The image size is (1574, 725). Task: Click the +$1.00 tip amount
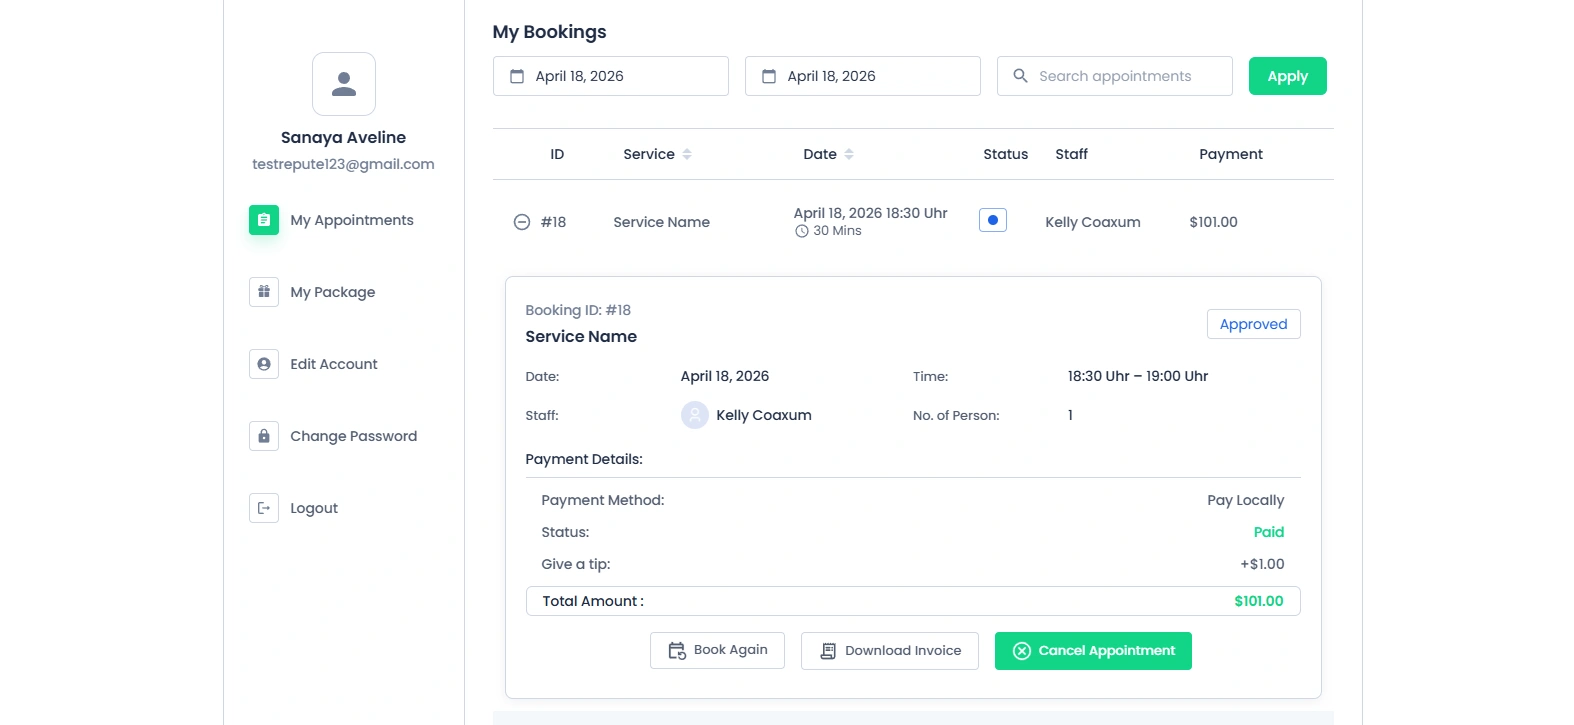click(x=1262, y=564)
